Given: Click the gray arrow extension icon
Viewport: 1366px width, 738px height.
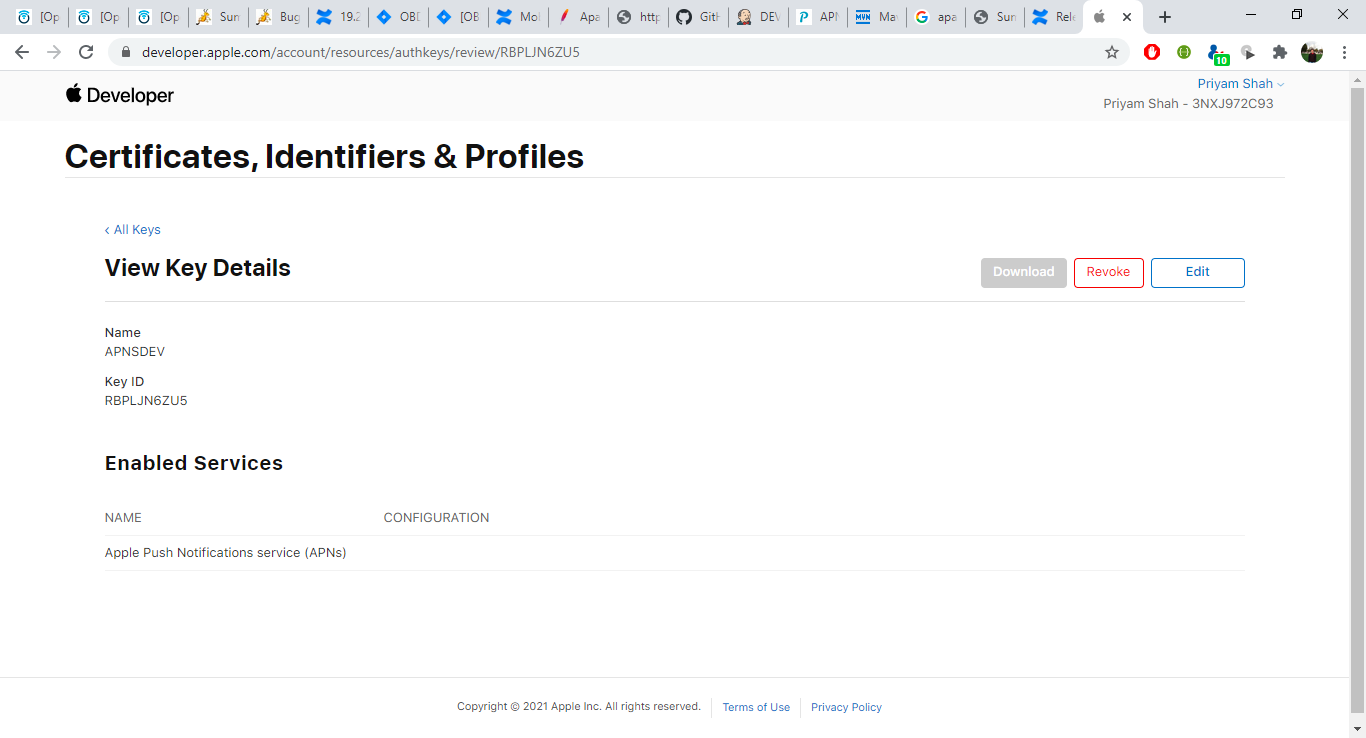Looking at the screenshot, I should (1248, 52).
